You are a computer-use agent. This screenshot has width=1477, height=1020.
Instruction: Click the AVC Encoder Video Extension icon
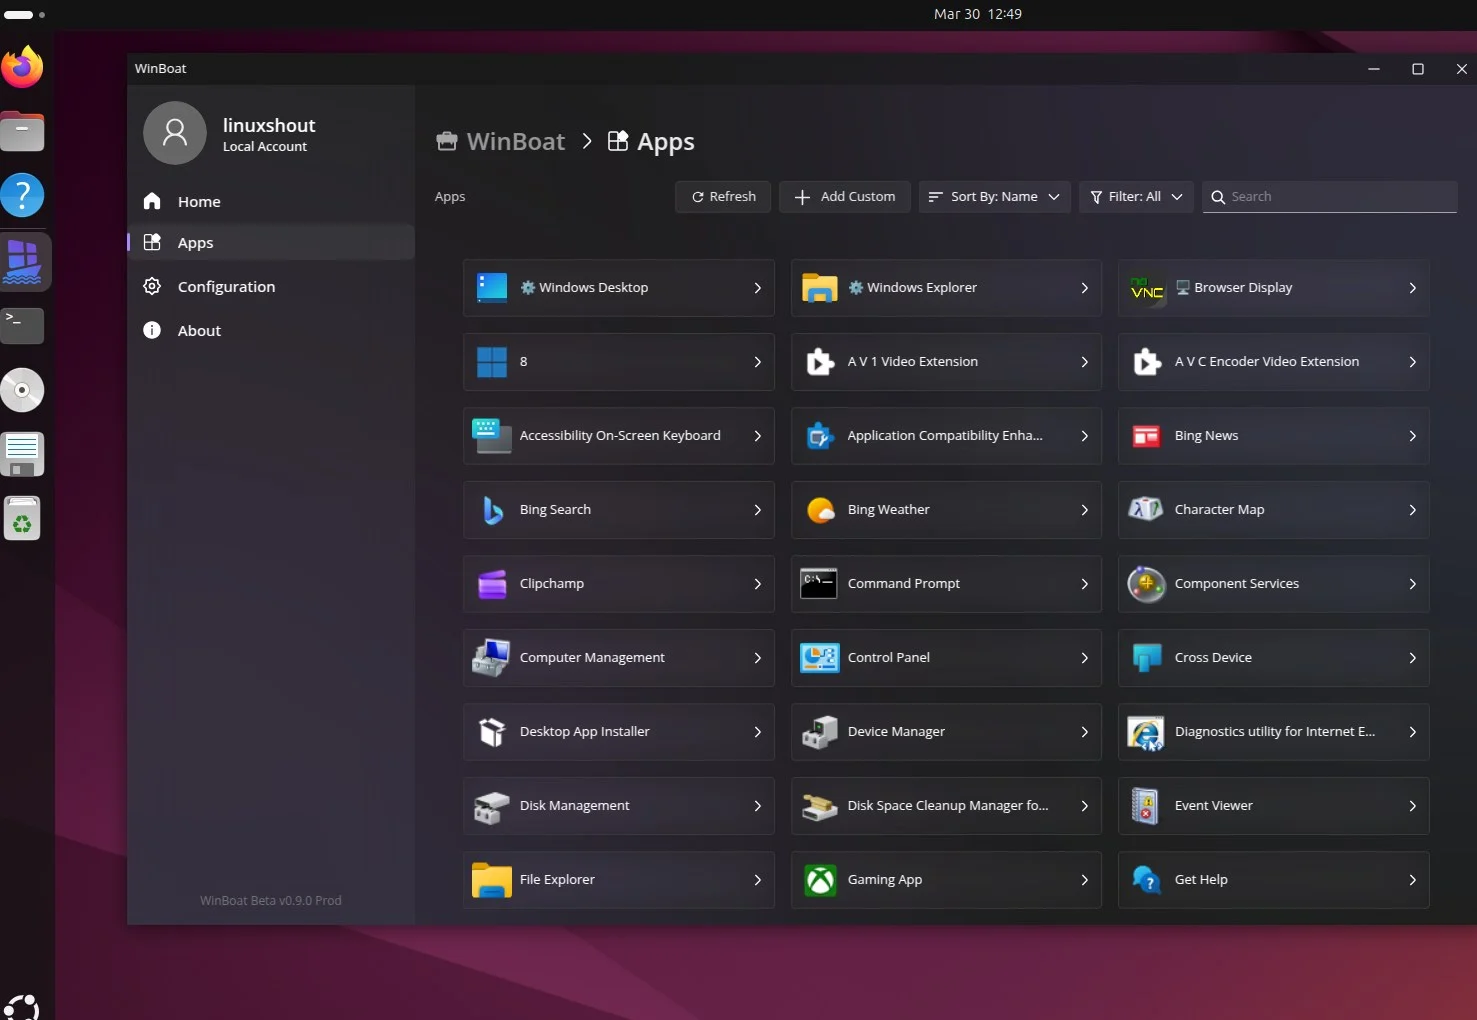1147,362
